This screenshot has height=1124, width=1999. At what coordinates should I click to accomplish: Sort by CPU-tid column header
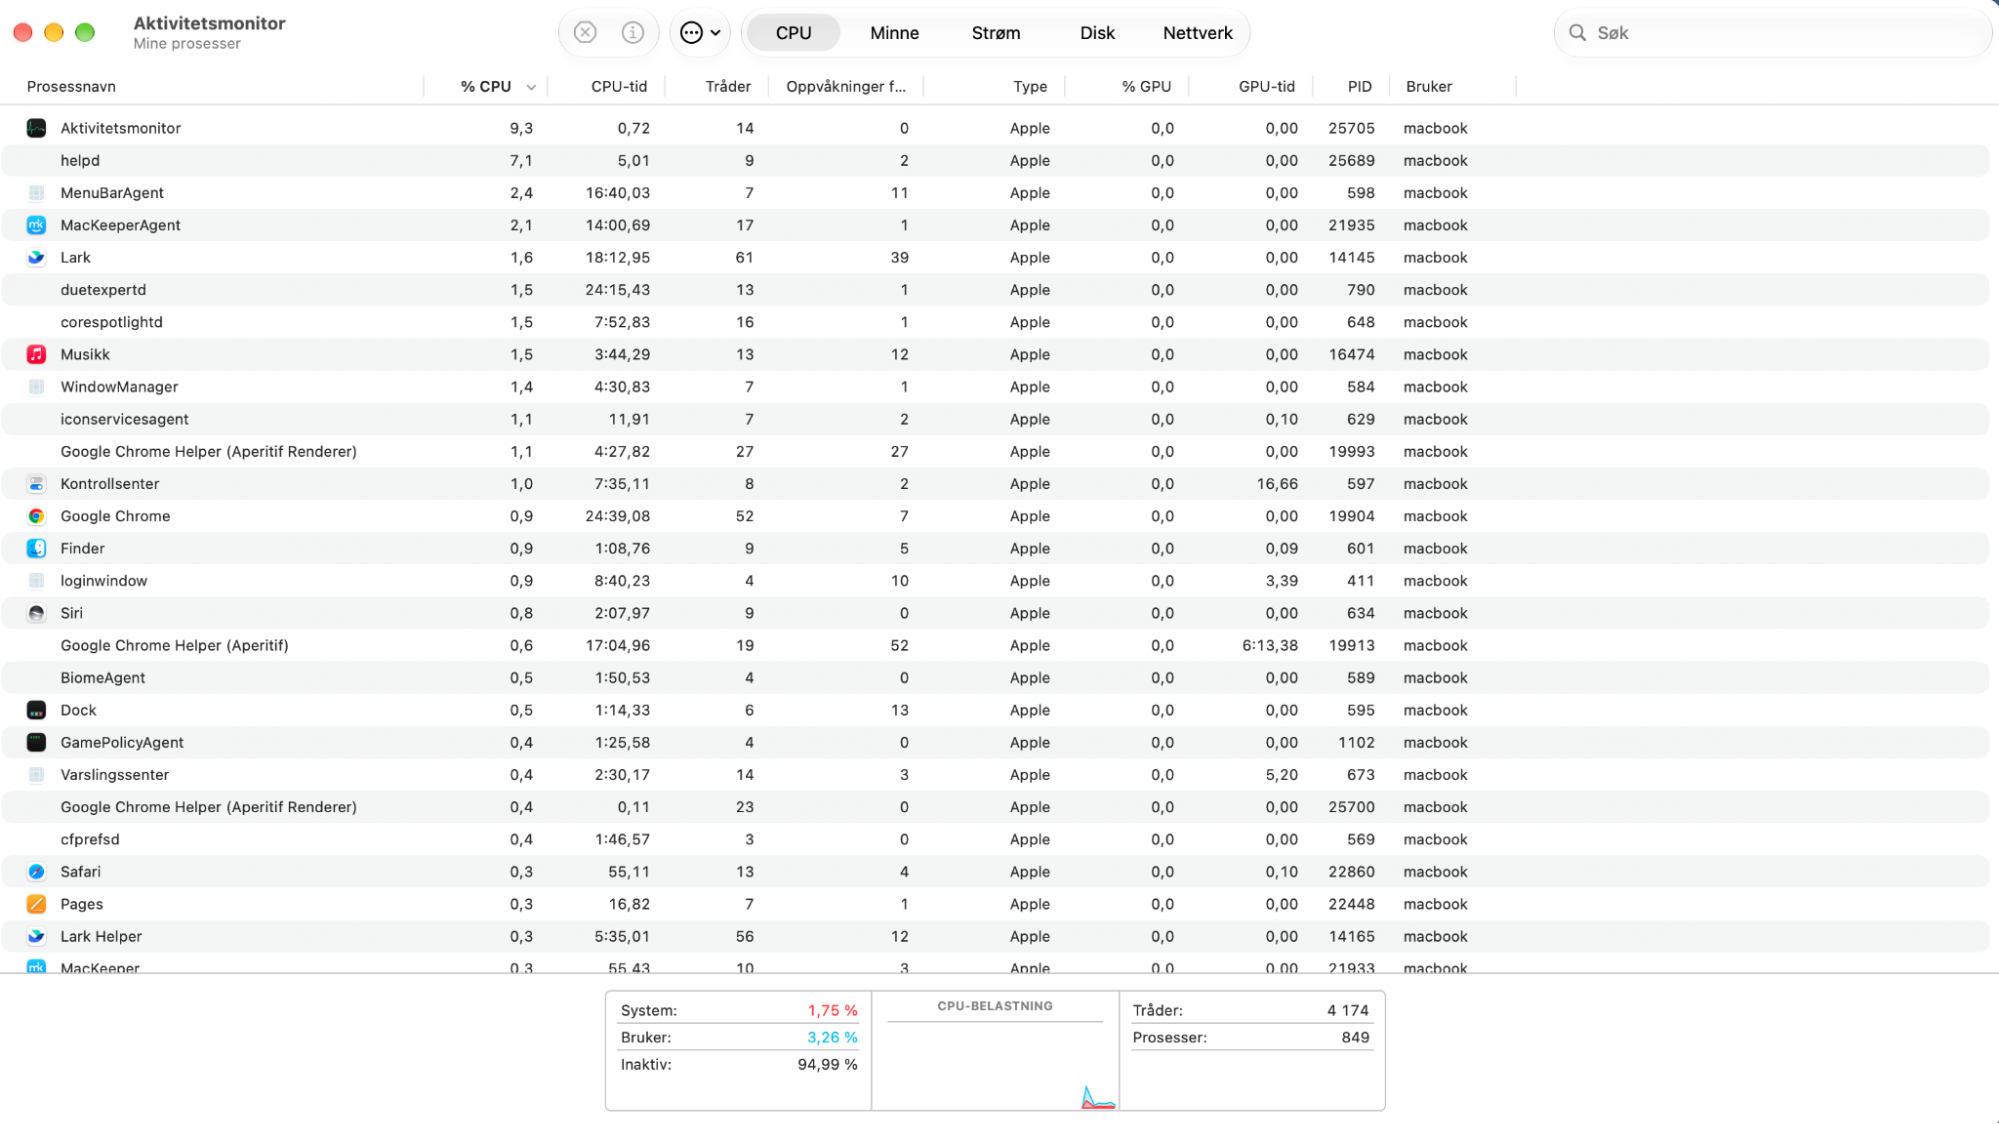619,87
